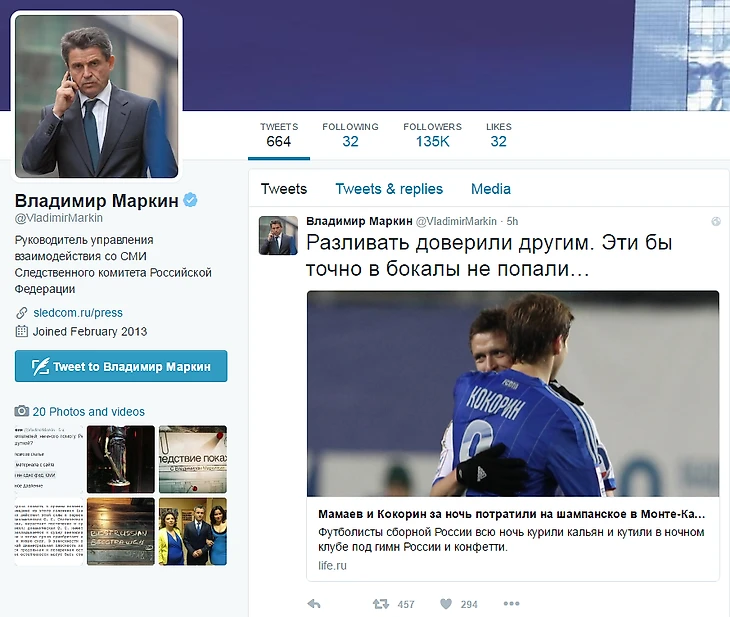Like the tweet using heart icon

pos(446,604)
